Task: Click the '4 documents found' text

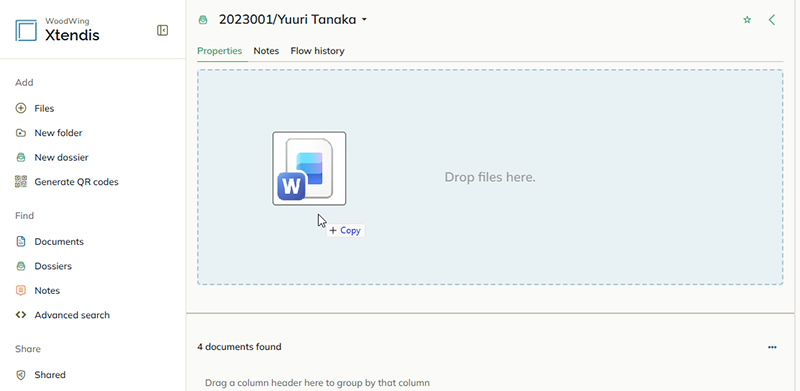Action: point(239,347)
